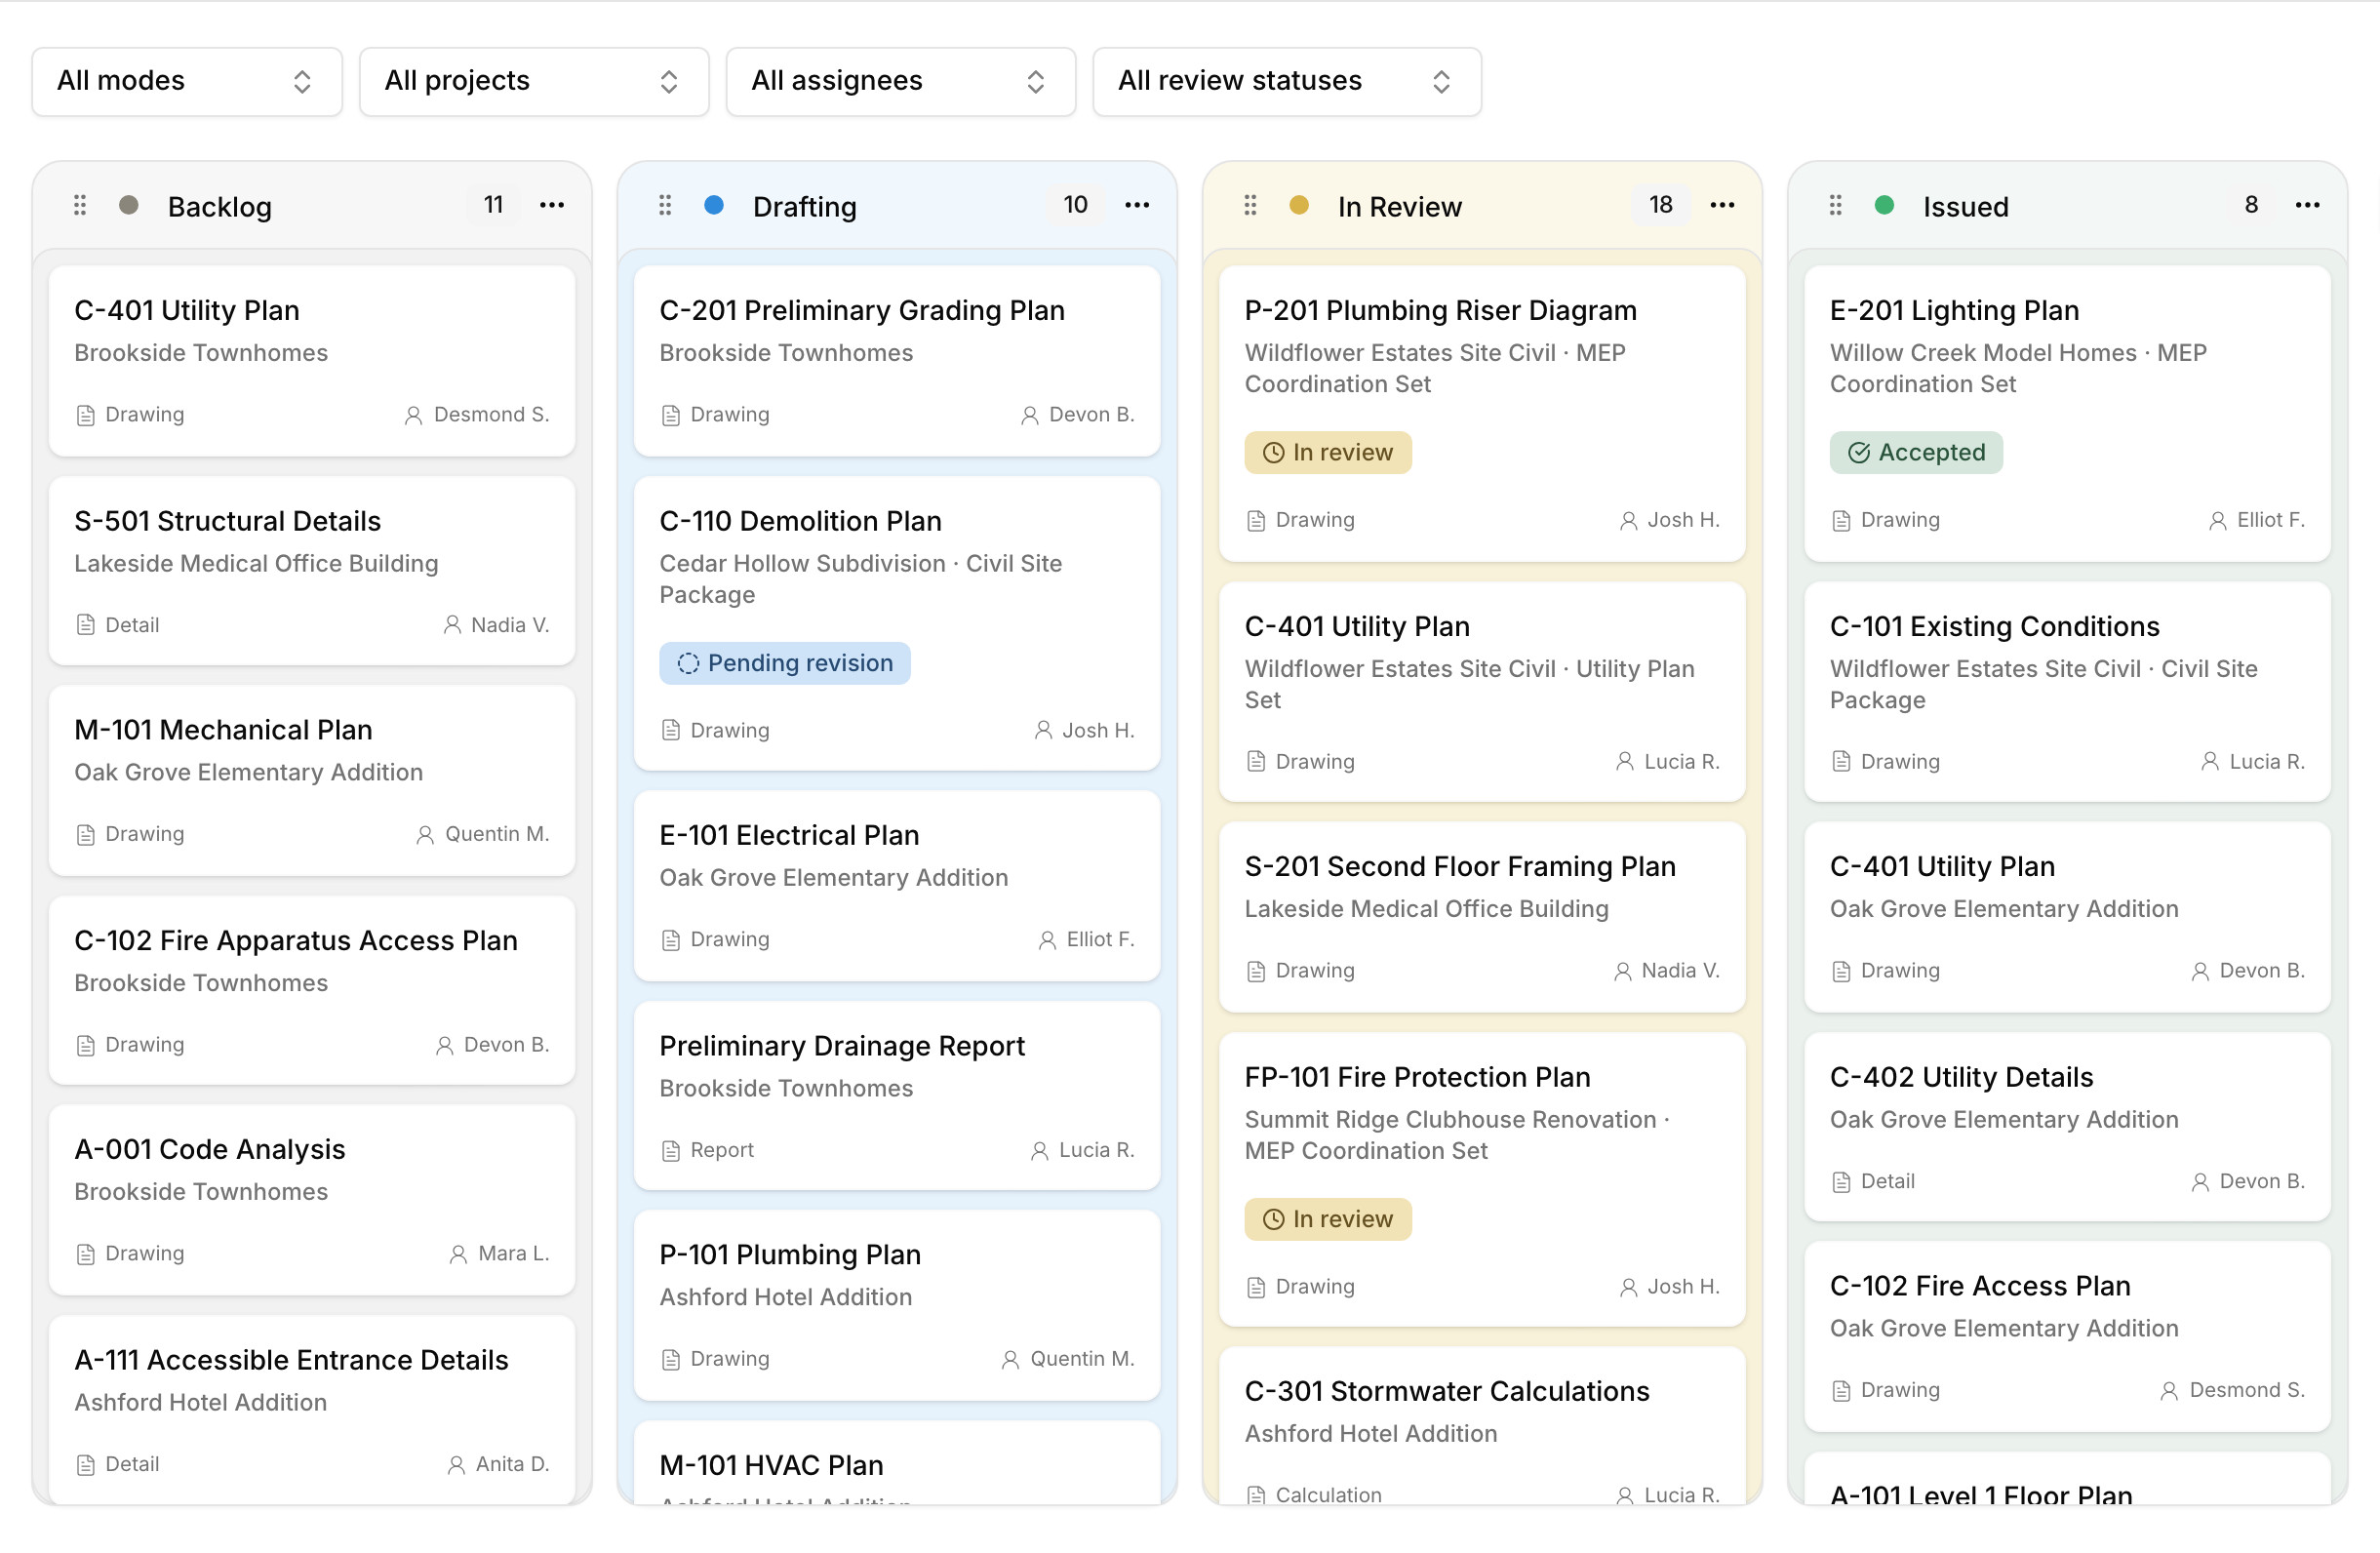
Task: Open the FP-101 Fire Protection Plan card
Action: 1482,1180
